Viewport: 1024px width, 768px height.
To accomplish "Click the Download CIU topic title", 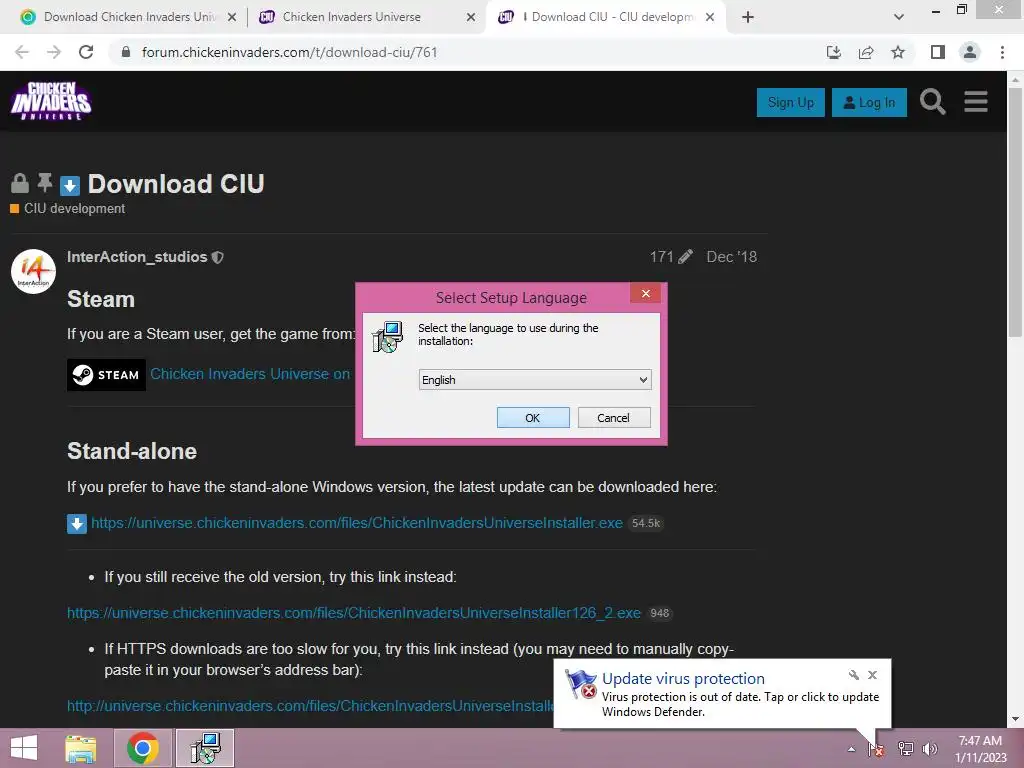I will (x=176, y=184).
